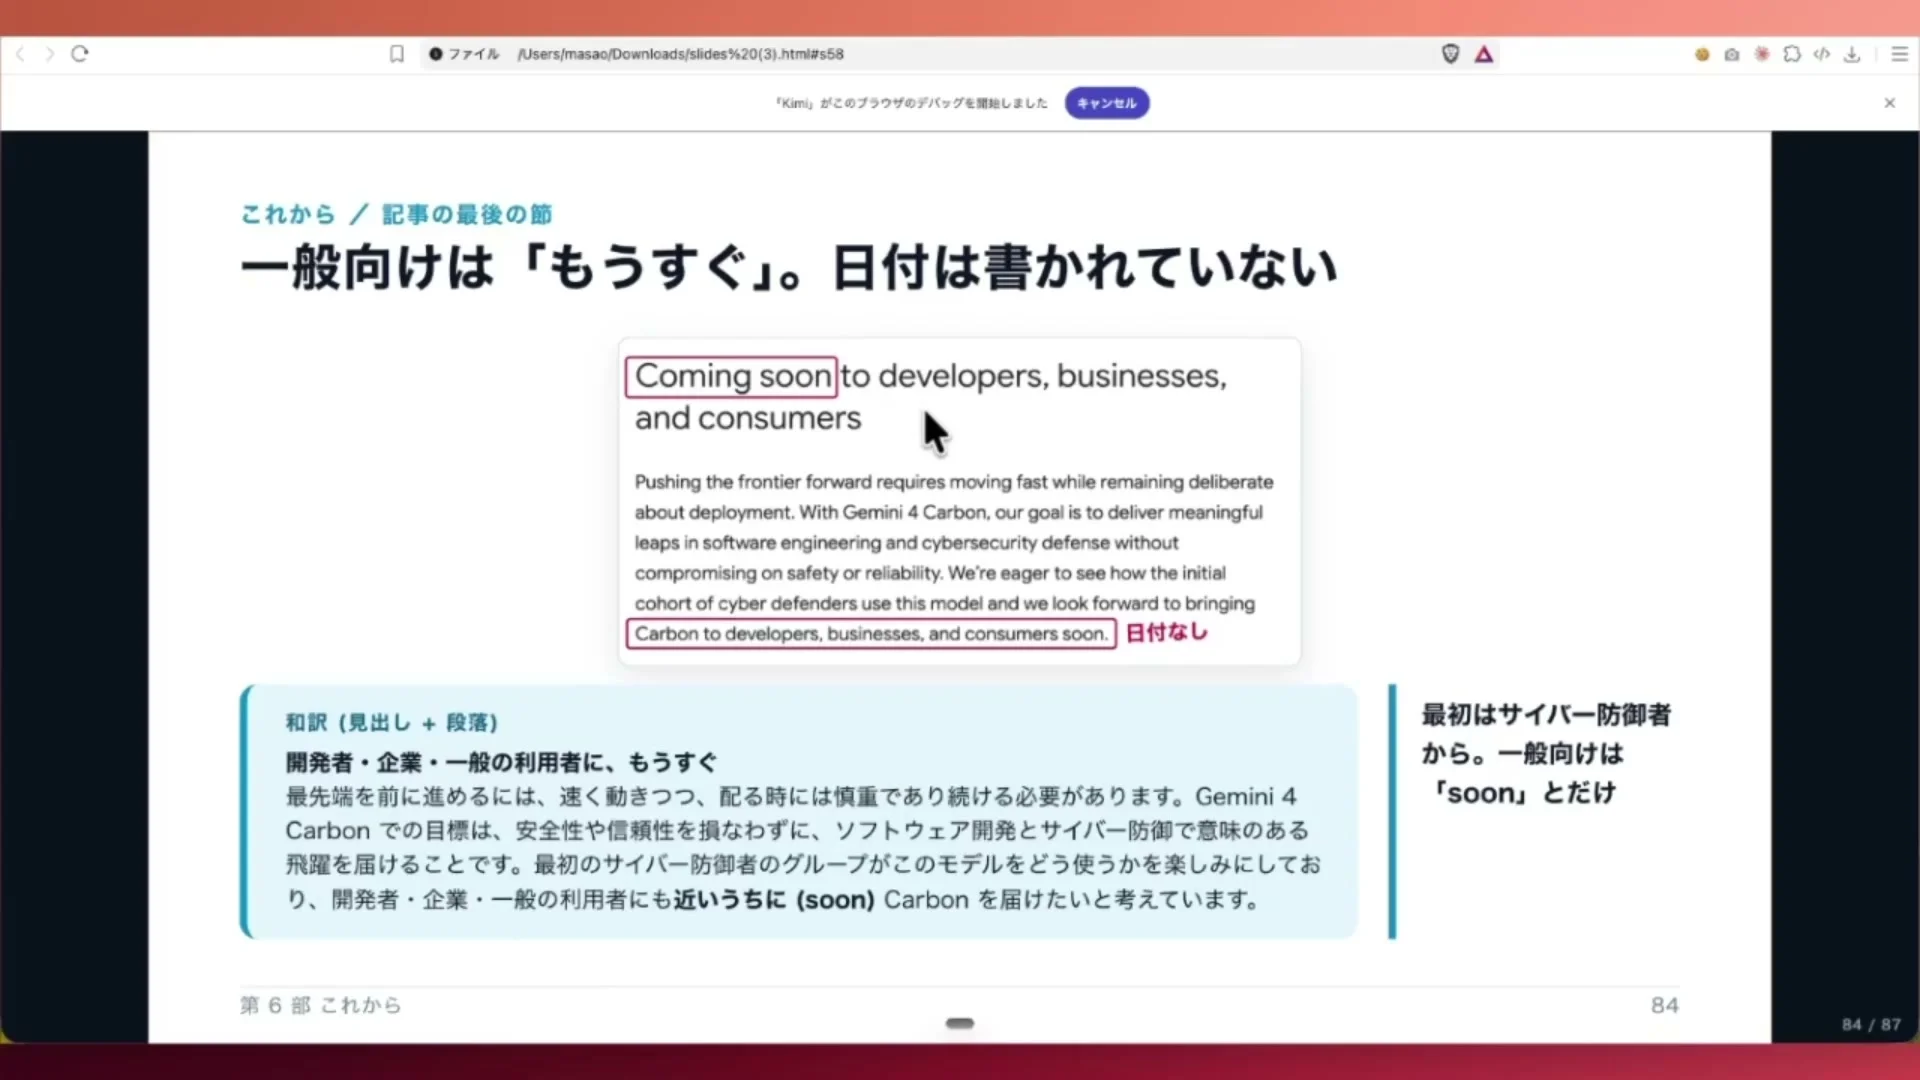
Task: Click the 'Pushing the frontier forward' paragraph
Action: [953, 557]
